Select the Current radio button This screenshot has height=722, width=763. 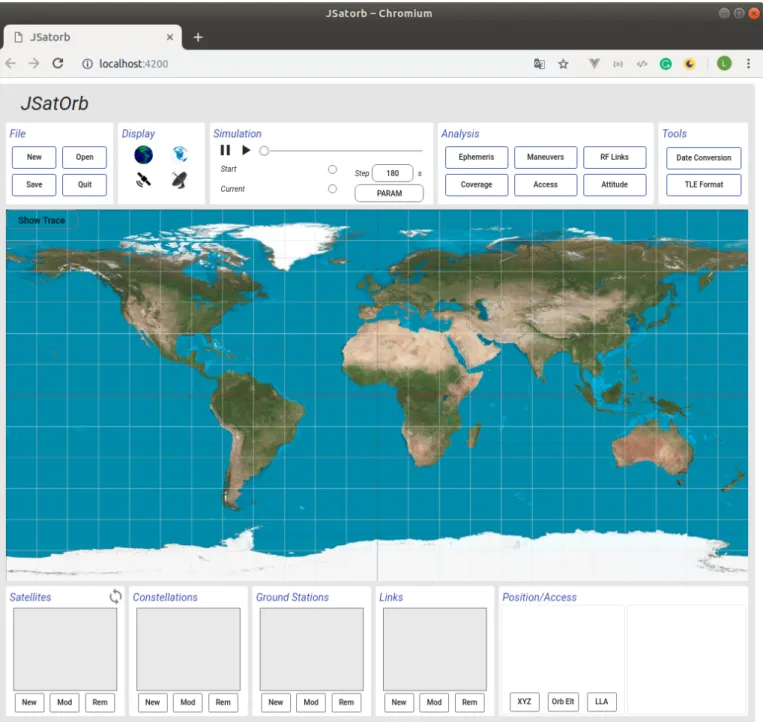(x=332, y=189)
